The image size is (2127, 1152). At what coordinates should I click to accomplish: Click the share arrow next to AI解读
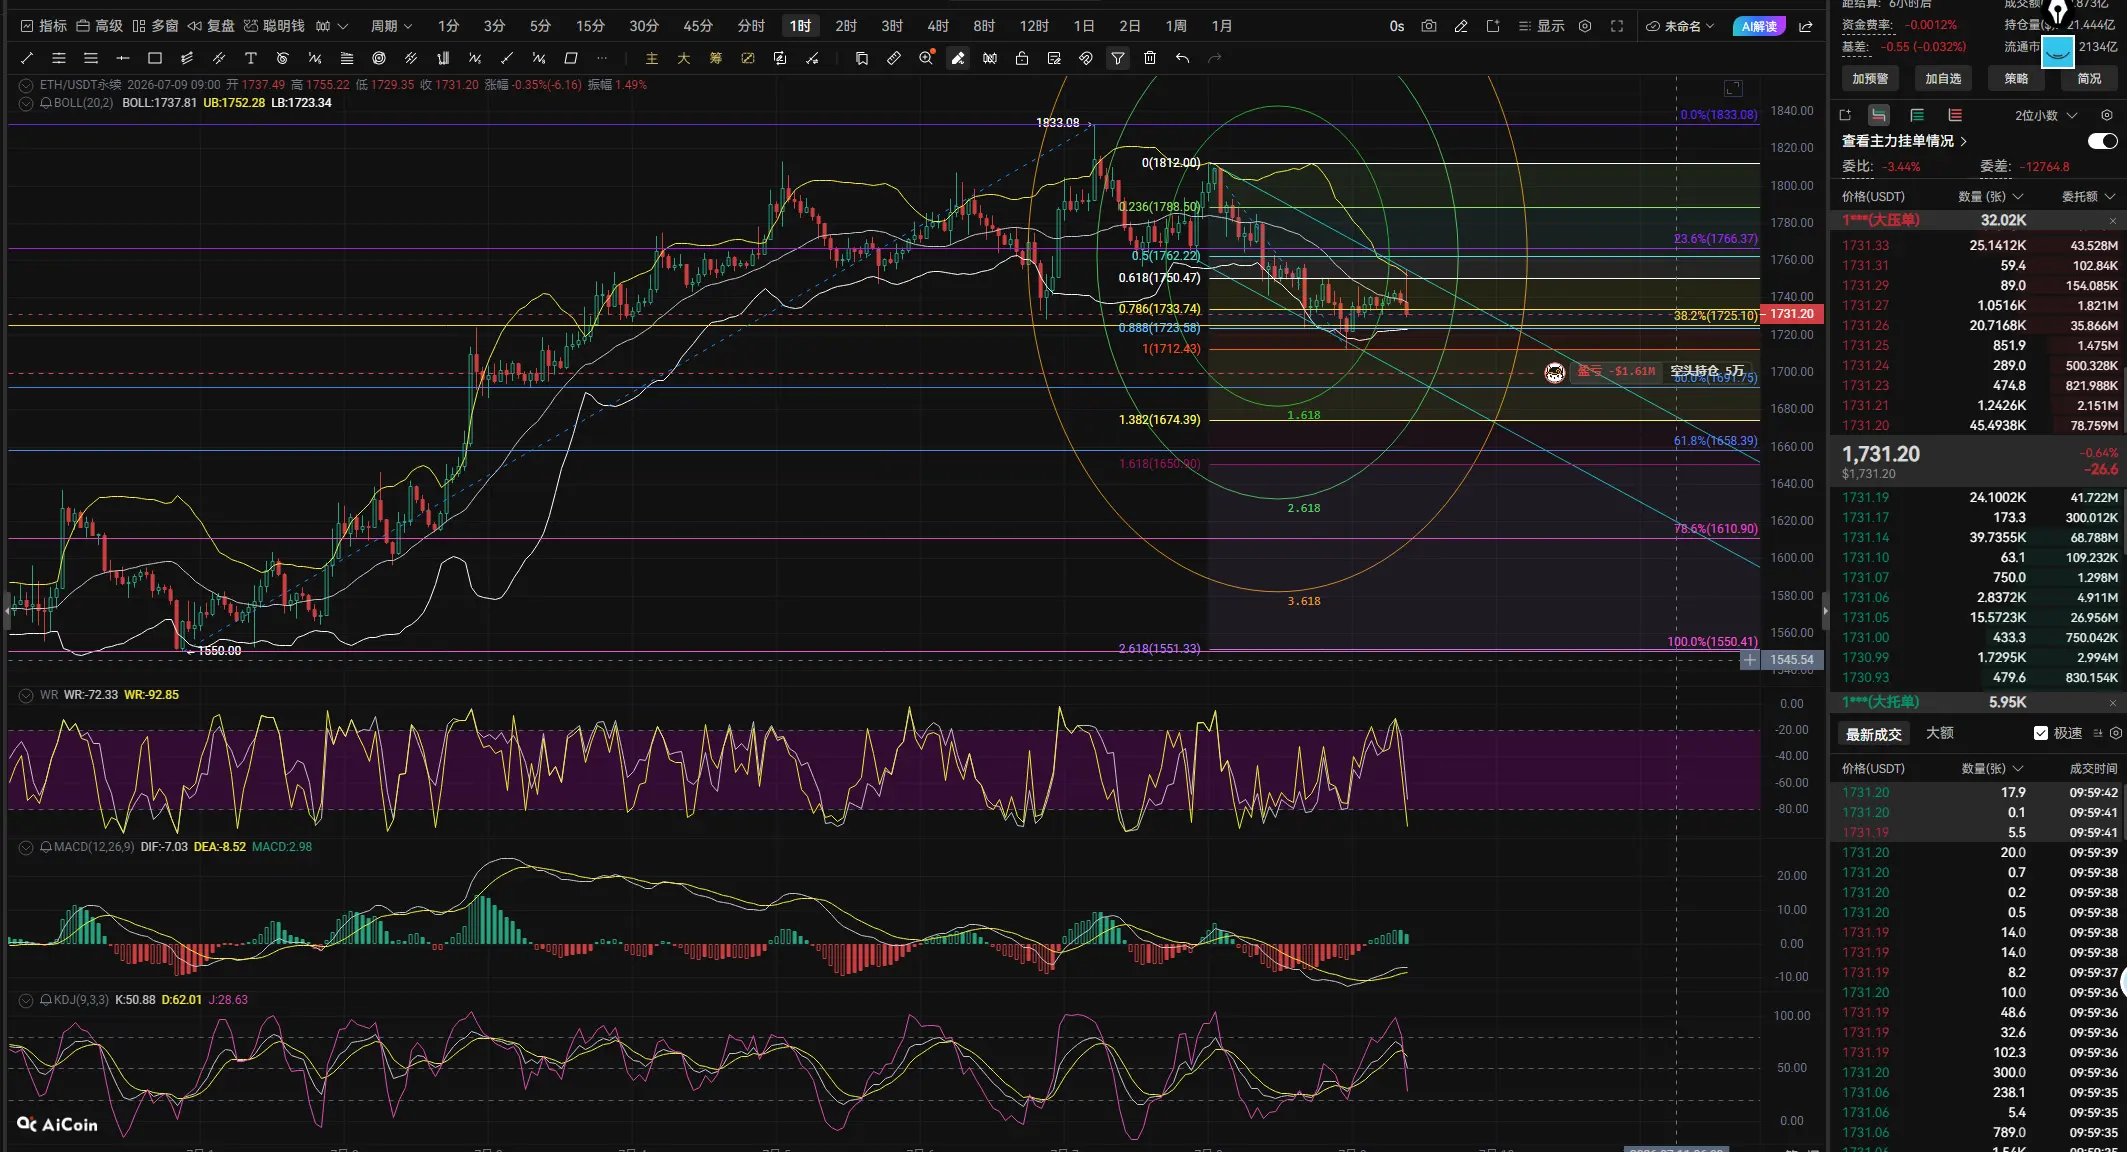pyautogui.click(x=1806, y=26)
